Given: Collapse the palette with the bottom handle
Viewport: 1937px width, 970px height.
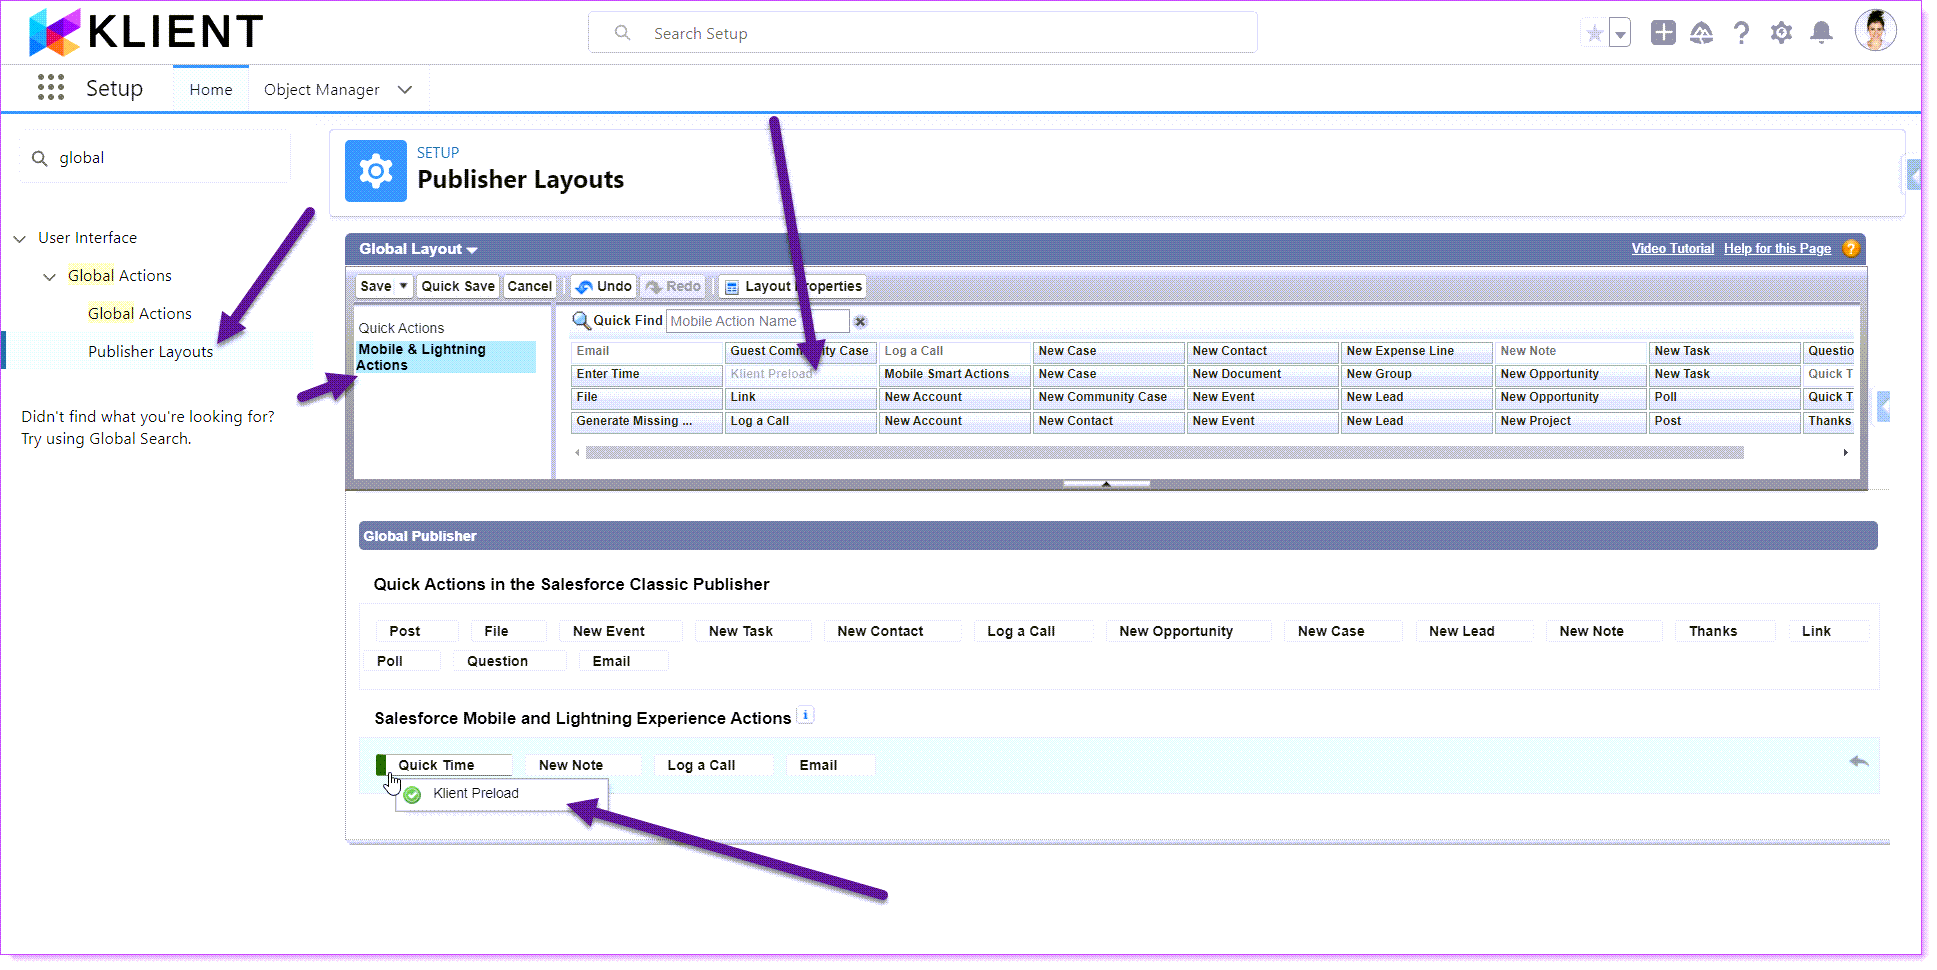Looking at the screenshot, I should pos(1106,484).
